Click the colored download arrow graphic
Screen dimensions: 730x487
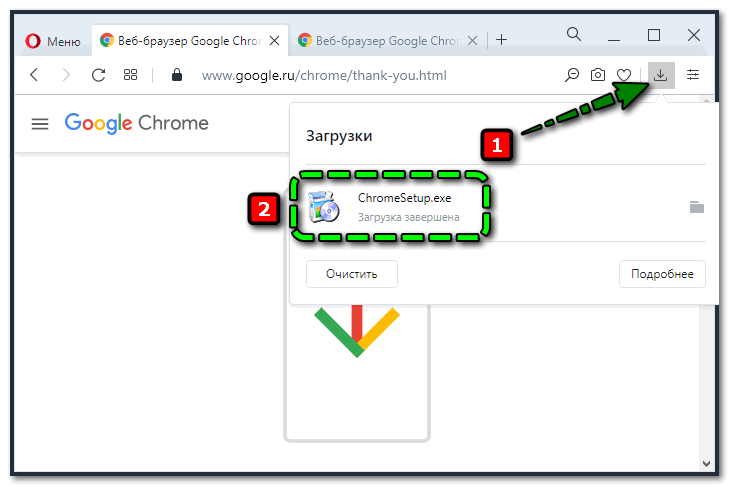(x=357, y=331)
